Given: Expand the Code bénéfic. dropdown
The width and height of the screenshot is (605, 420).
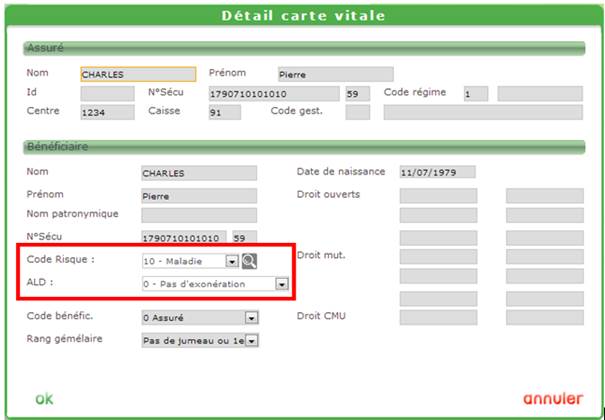Looking at the screenshot, I should click(x=252, y=318).
